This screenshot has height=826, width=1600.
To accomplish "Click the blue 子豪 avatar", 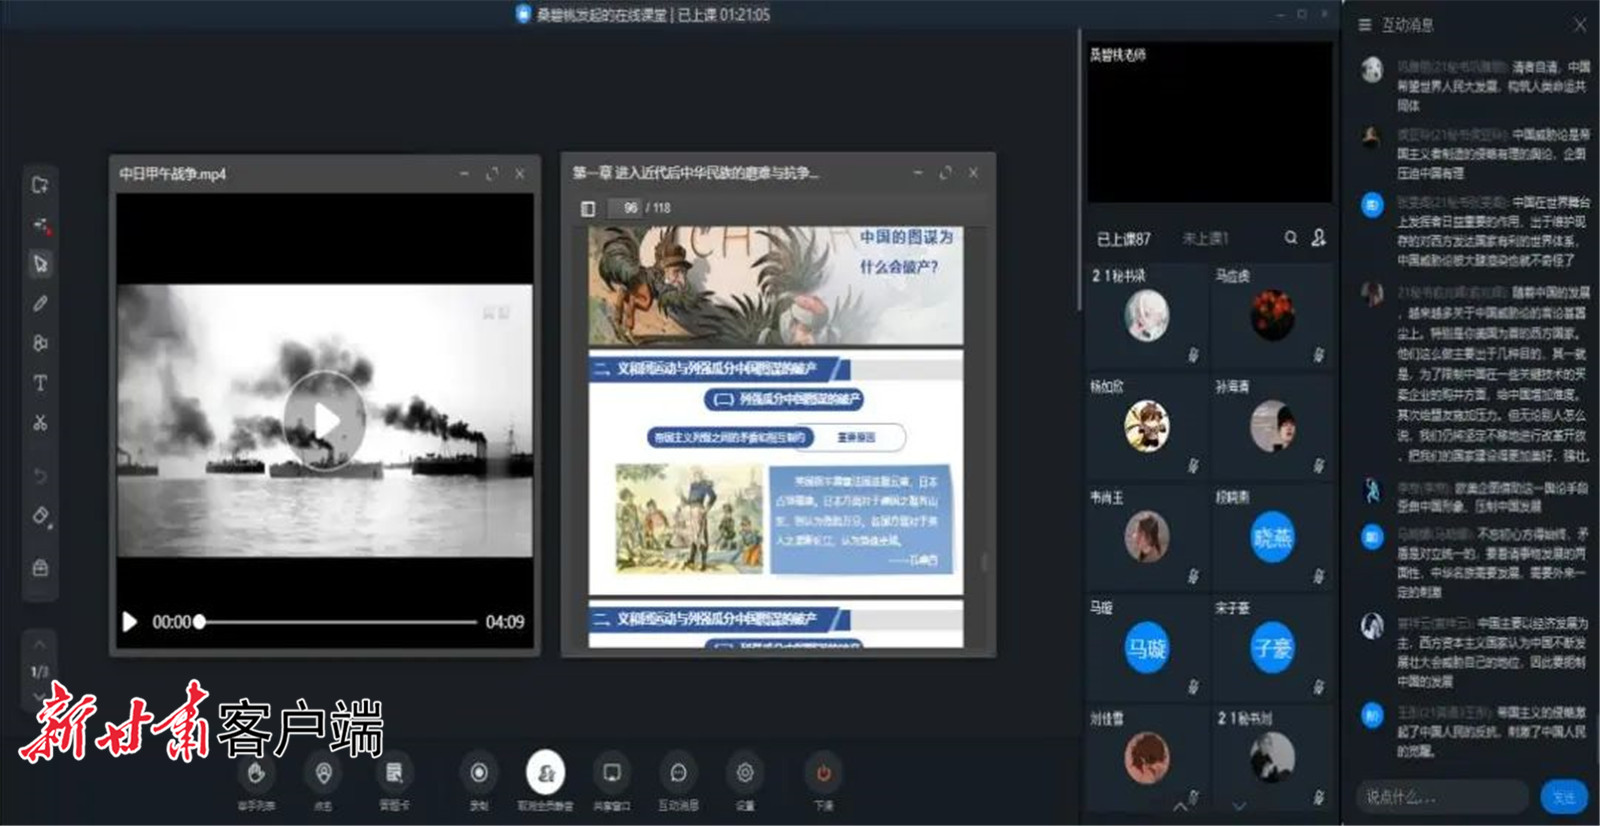I will 1273,649.
